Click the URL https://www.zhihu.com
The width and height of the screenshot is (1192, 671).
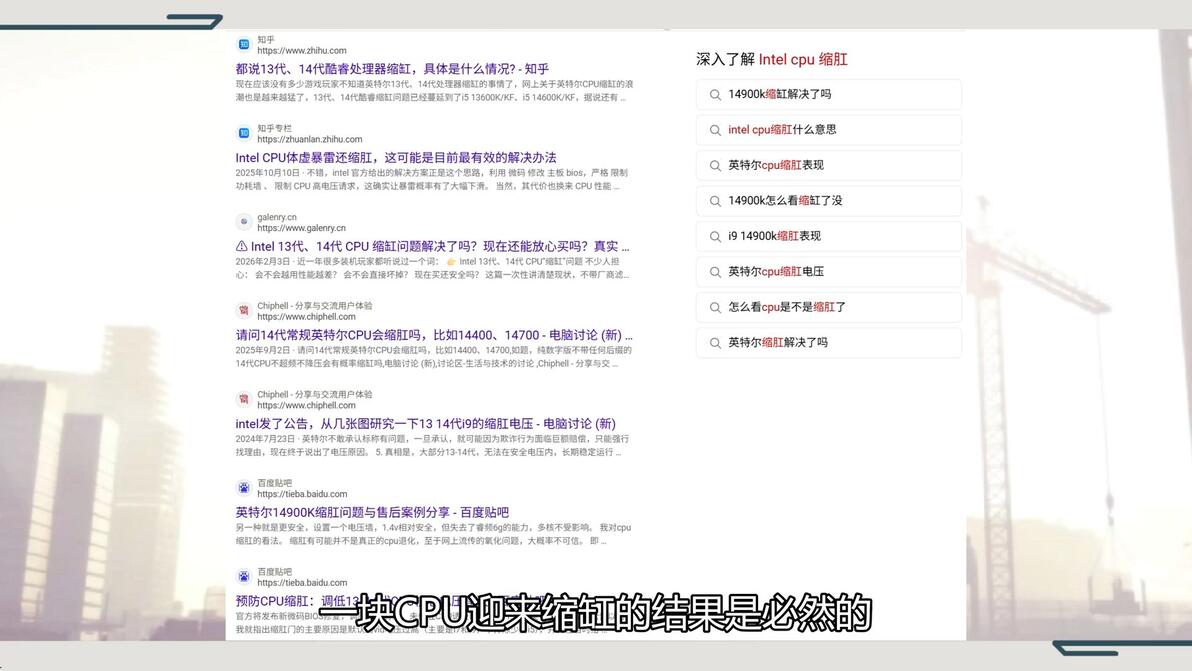coord(302,51)
